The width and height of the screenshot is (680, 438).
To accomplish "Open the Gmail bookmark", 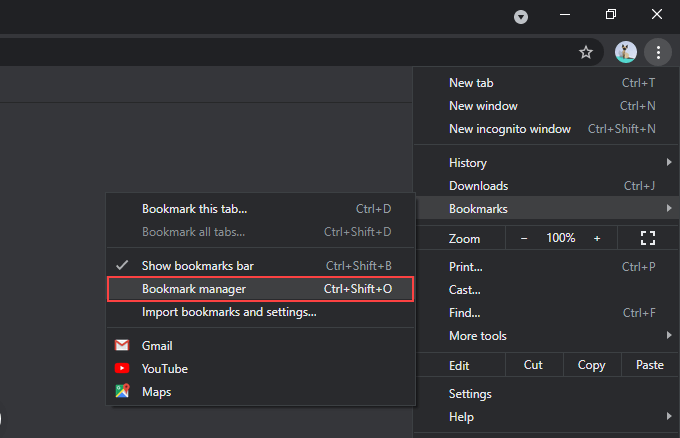I will pos(157,345).
